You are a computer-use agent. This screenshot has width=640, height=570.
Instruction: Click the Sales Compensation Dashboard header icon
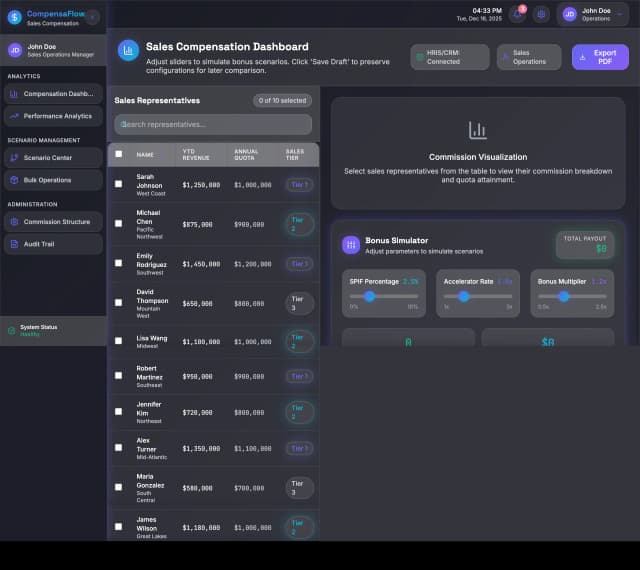[x=128, y=51]
